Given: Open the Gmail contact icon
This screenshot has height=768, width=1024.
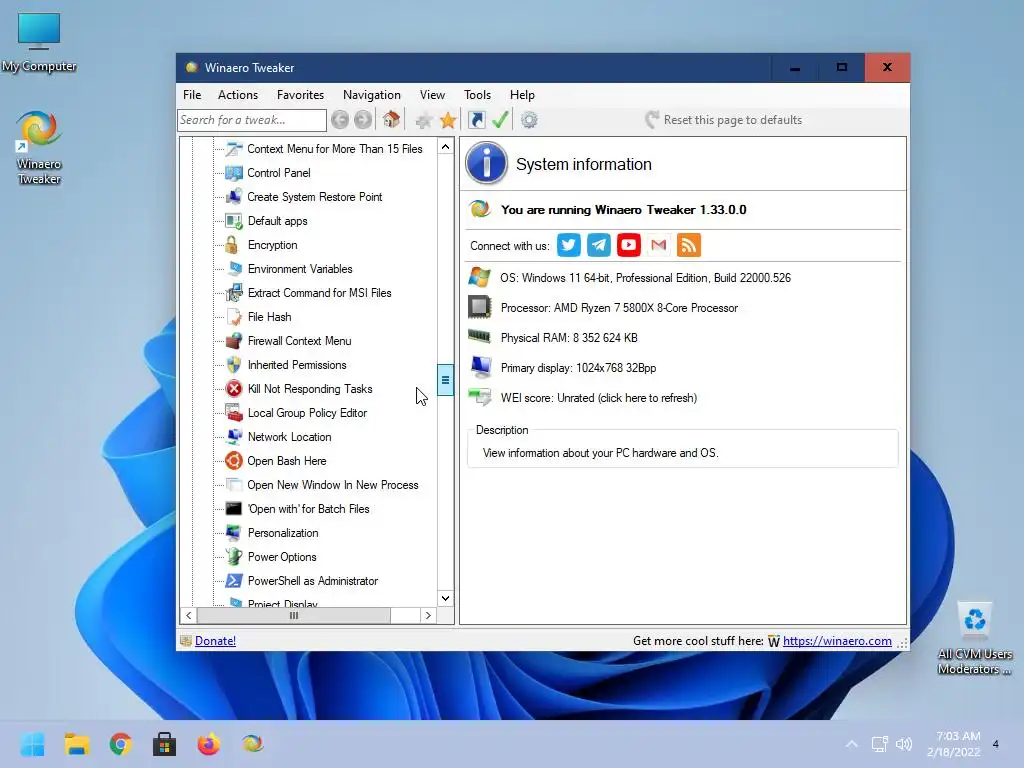Looking at the screenshot, I should [x=659, y=245].
